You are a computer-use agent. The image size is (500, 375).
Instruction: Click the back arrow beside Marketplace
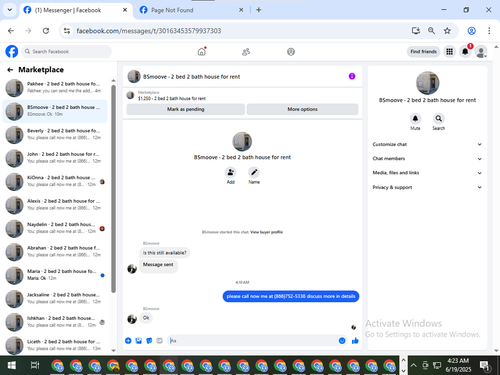(10, 70)
